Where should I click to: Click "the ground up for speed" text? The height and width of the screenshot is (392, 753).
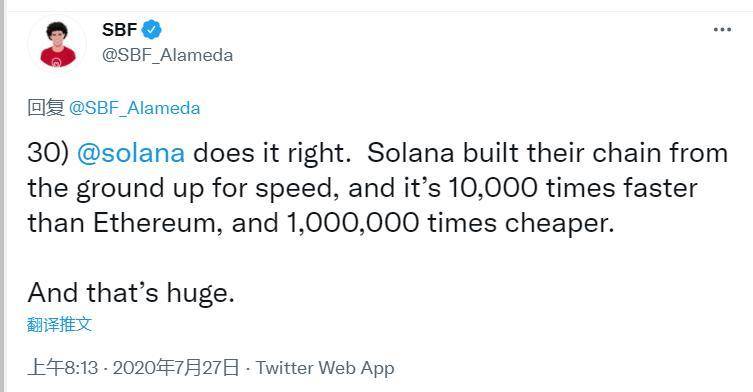click(180, 188)
